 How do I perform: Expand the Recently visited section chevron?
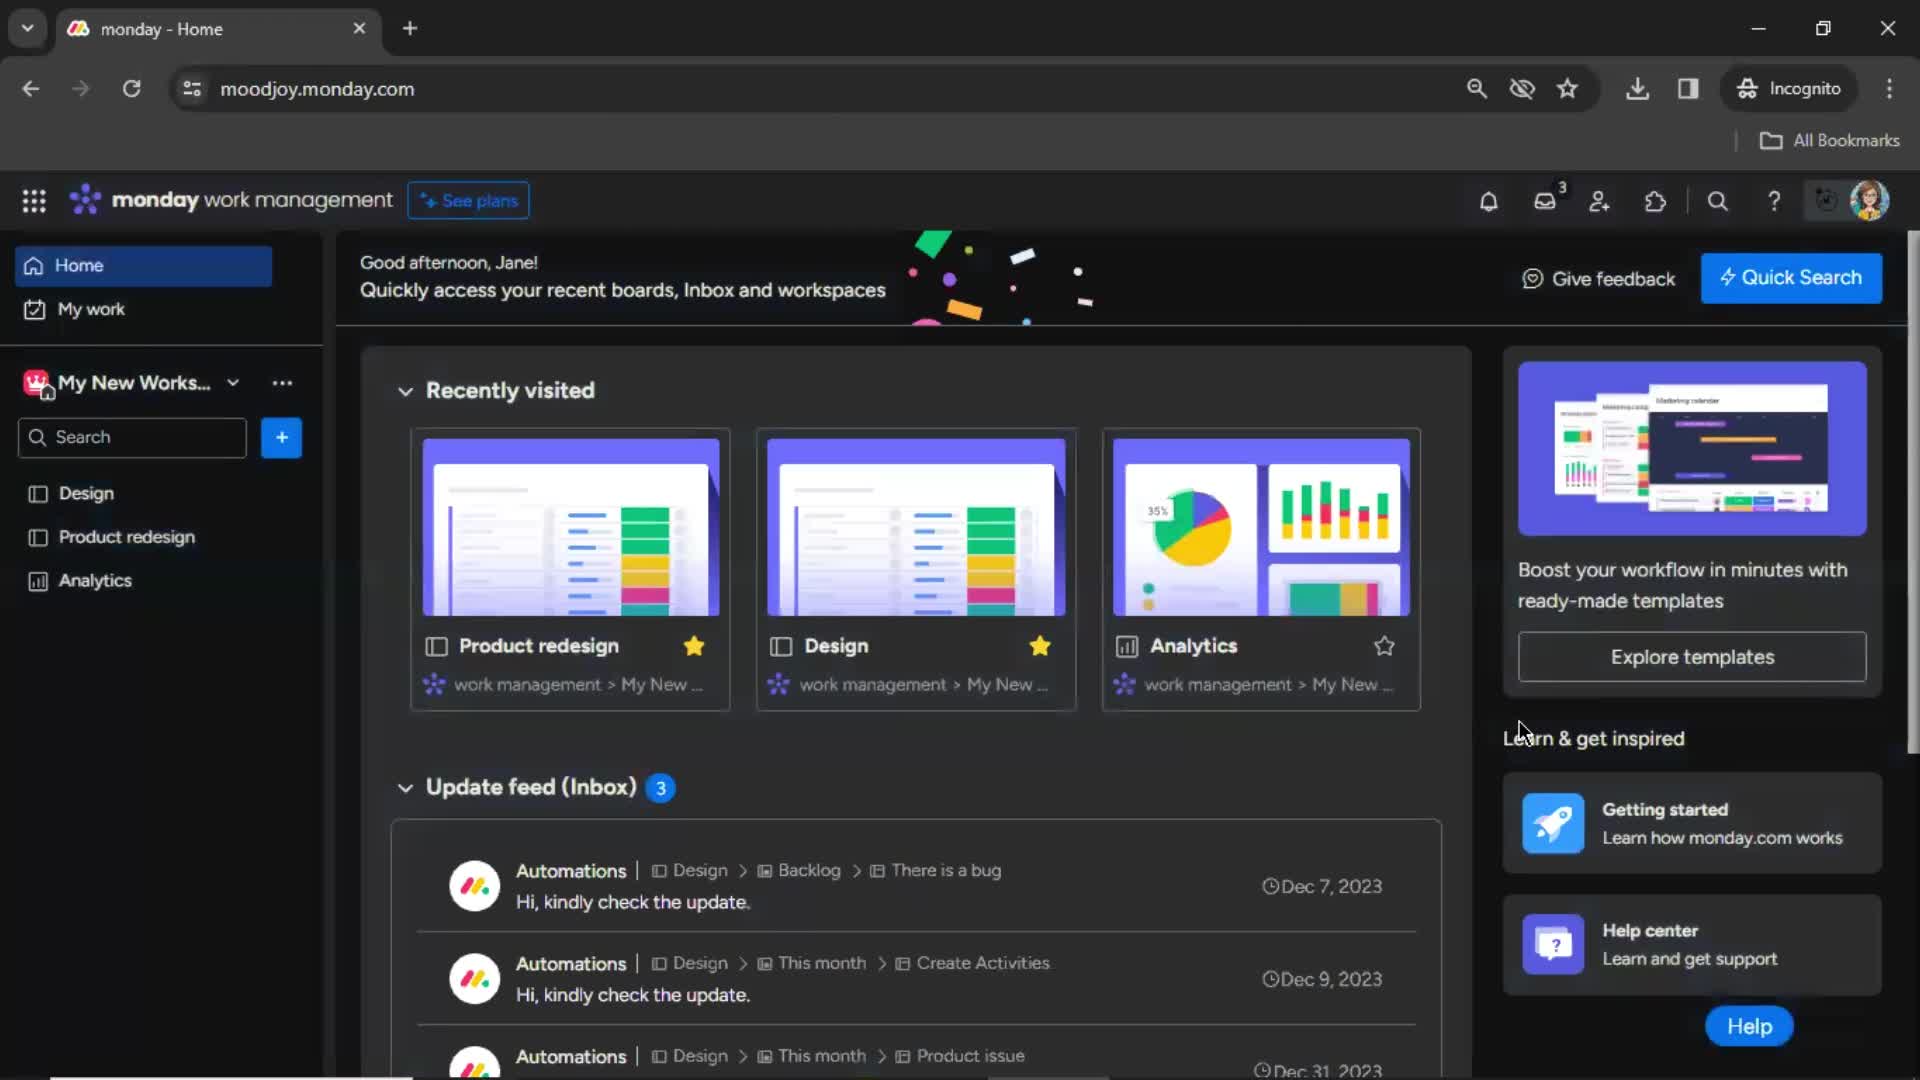point(406,390)
